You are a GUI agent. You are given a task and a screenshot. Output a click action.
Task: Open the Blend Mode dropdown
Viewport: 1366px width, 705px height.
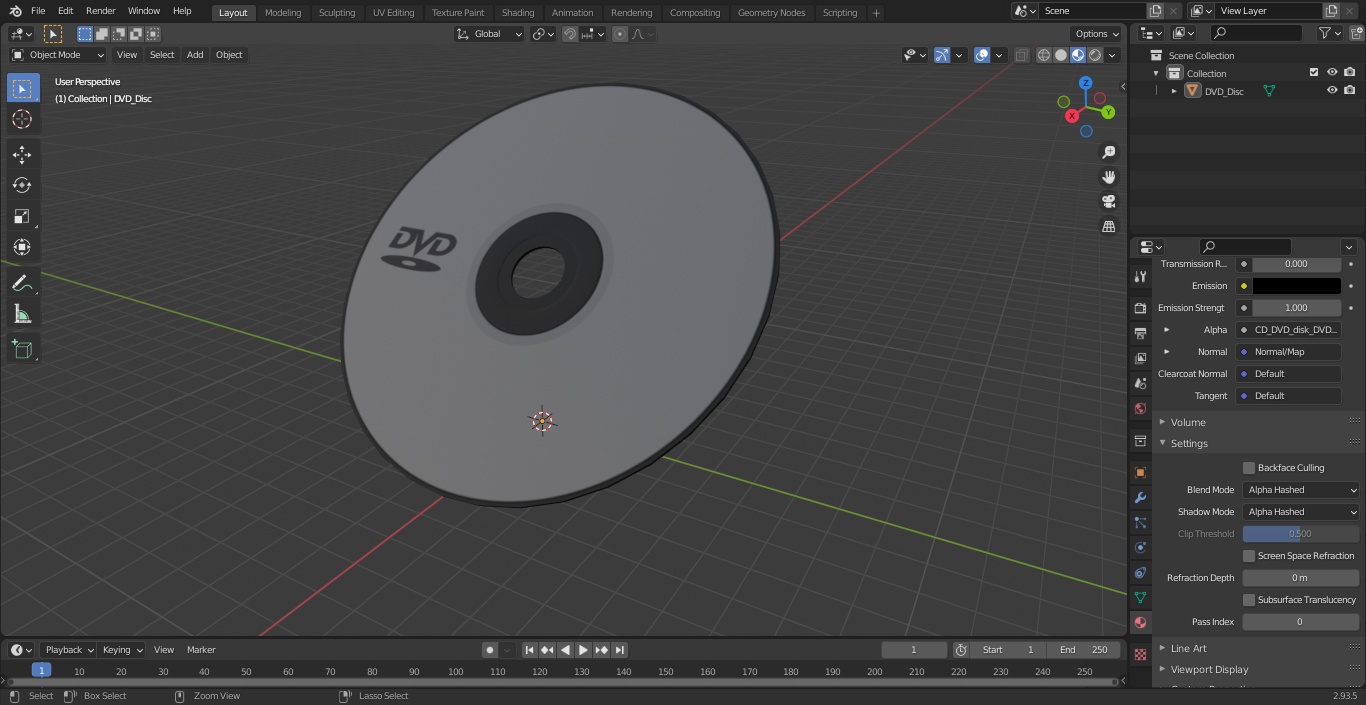[1301, 490]
